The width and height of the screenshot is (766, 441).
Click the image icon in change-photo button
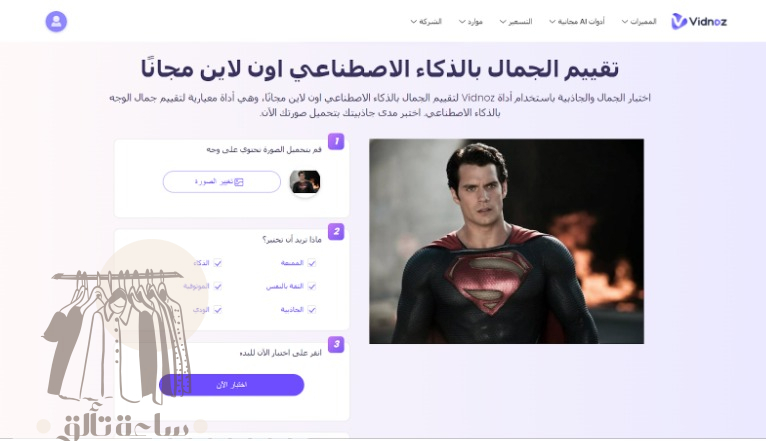(239, 182)
